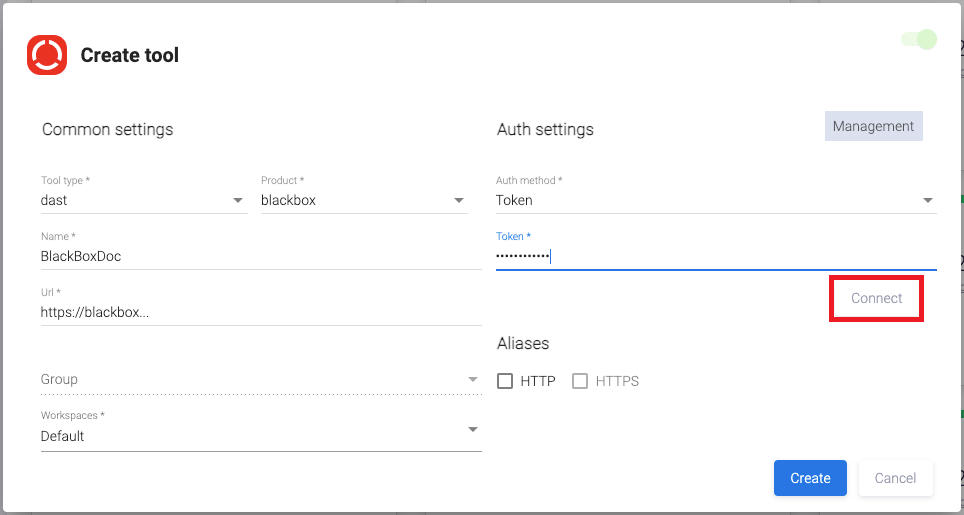
Task: Open the Workspaces dropdown set to Default
Action: tap(260, 436)
